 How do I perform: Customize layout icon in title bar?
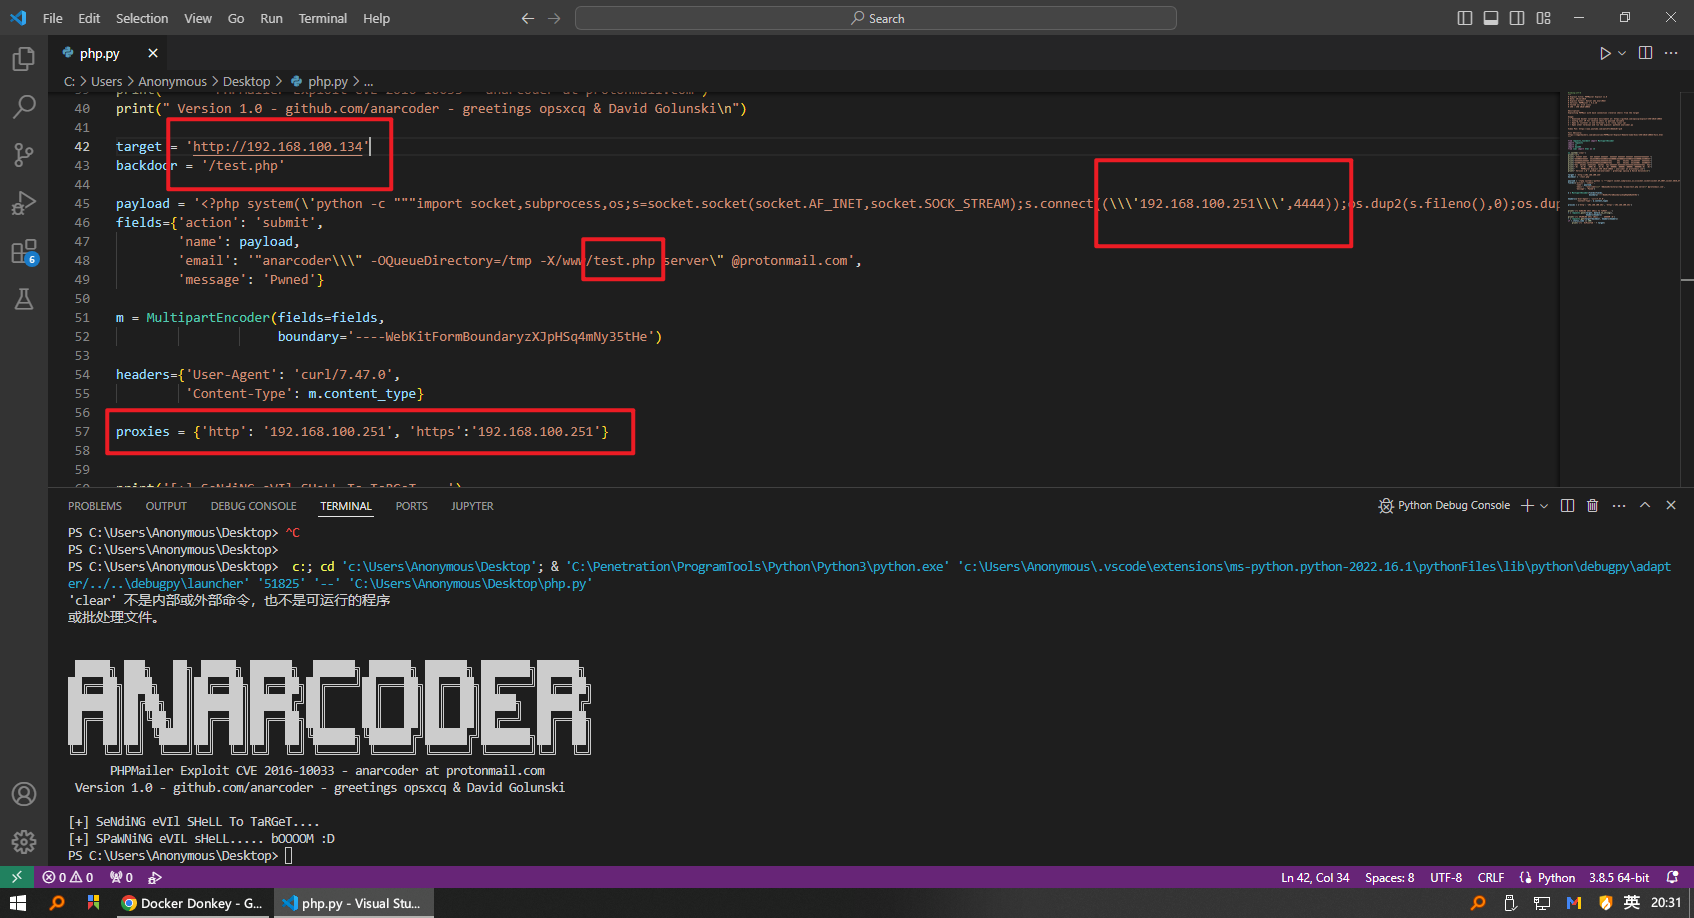click(1543, 18)
